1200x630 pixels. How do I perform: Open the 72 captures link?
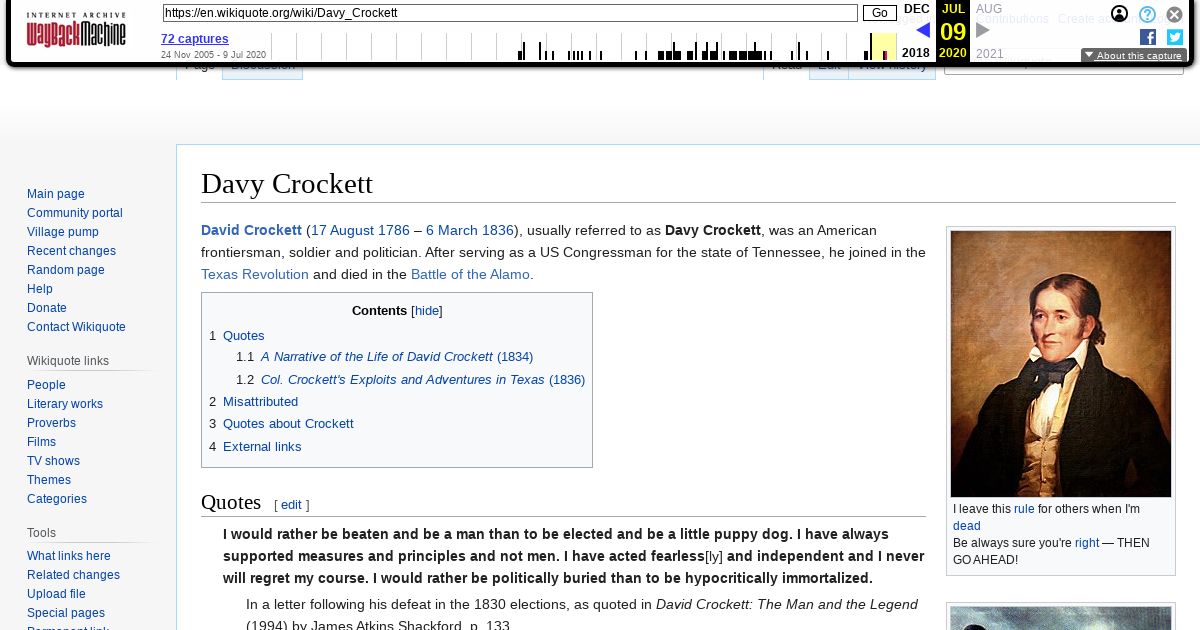pos(195,39)
